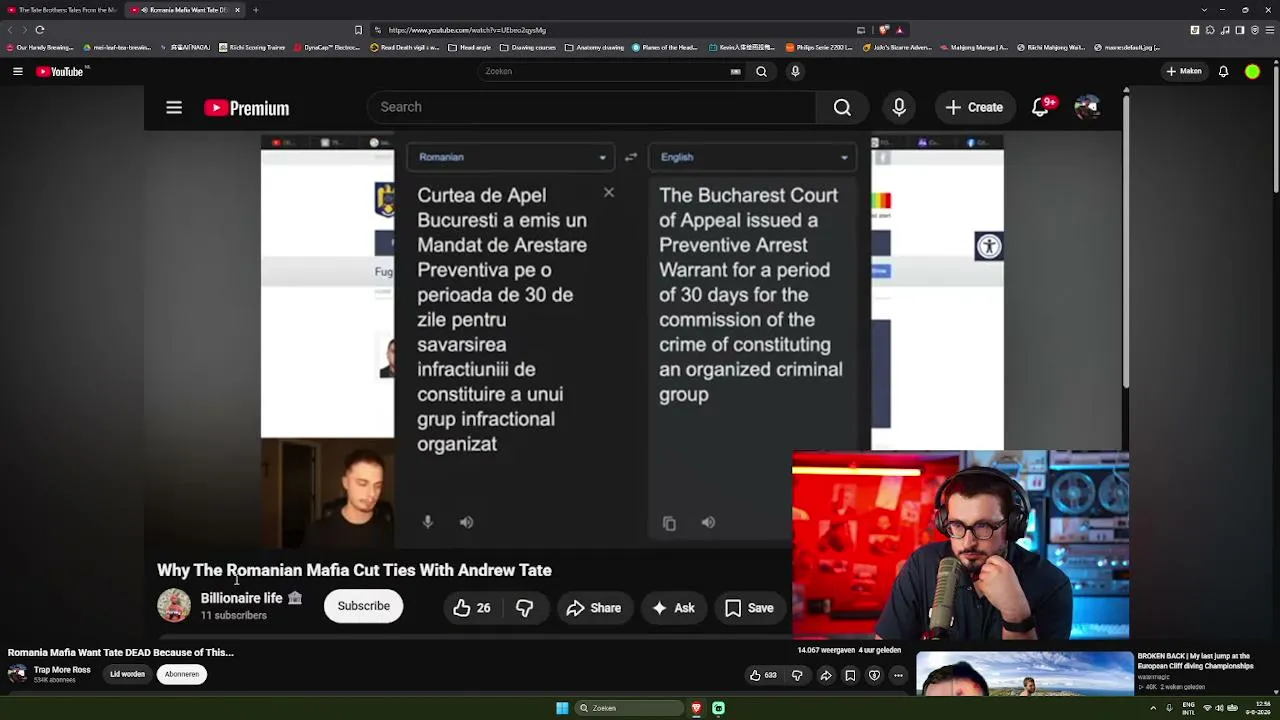Open the browser tab list dropdown arrow
Viewport: 1280px width, 720px height.
coord(1204,10)
